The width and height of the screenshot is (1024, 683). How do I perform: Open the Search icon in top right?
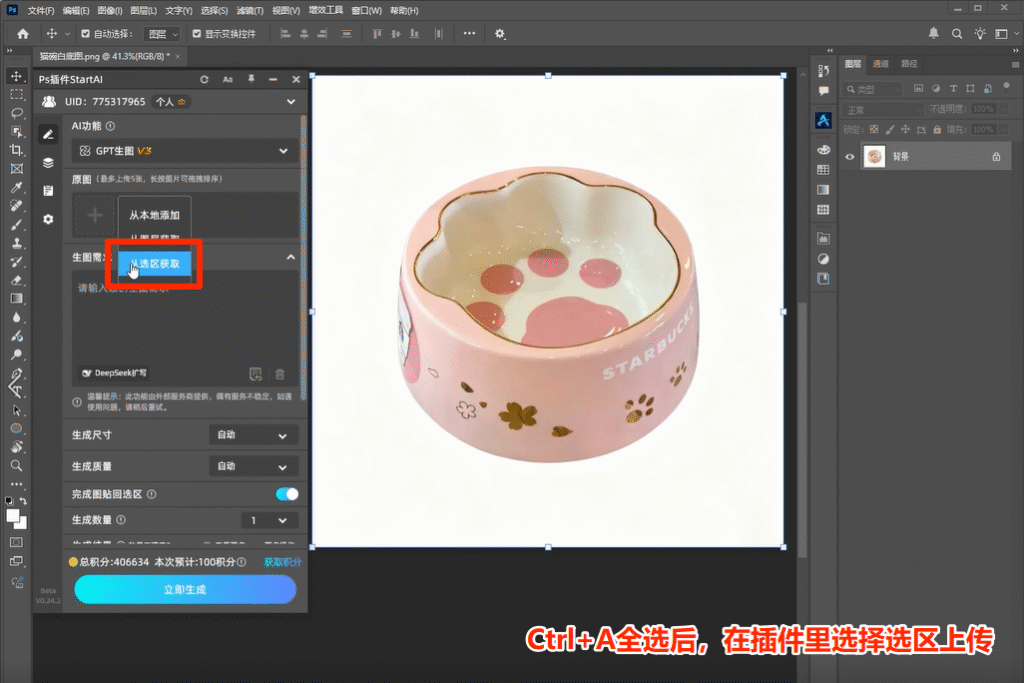[957, 33]
